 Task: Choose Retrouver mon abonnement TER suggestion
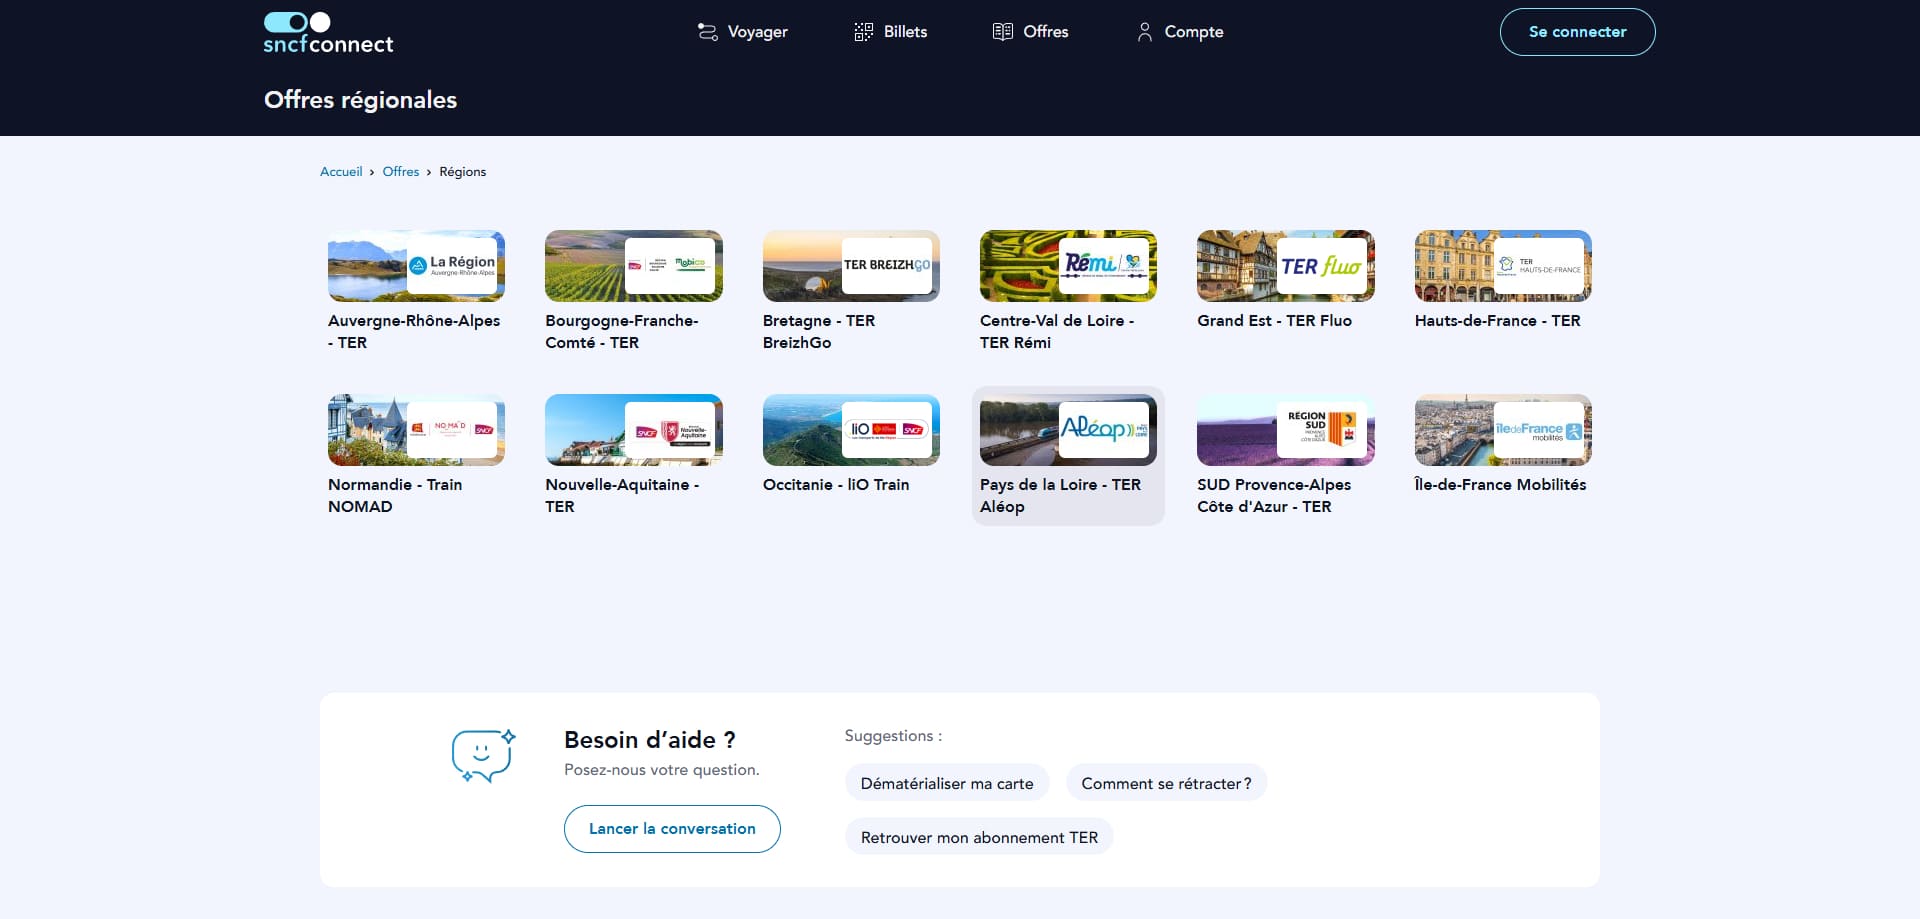click(x=979, y=837)
